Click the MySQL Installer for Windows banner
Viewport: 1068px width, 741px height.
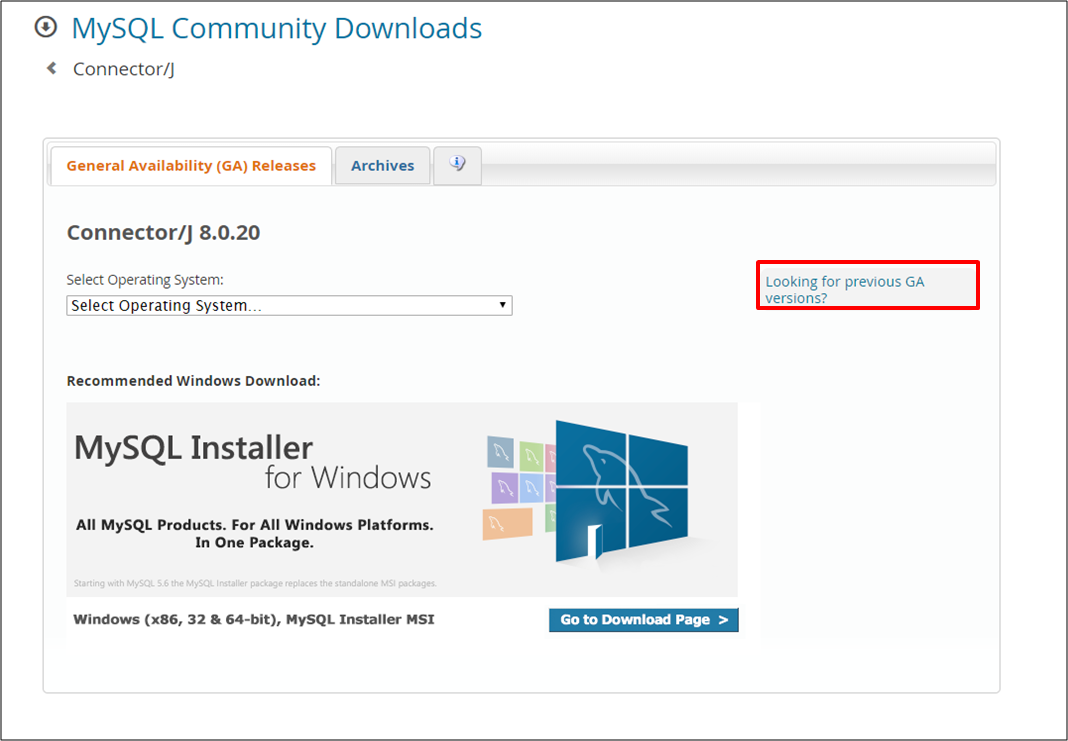[x=402, y=499]
